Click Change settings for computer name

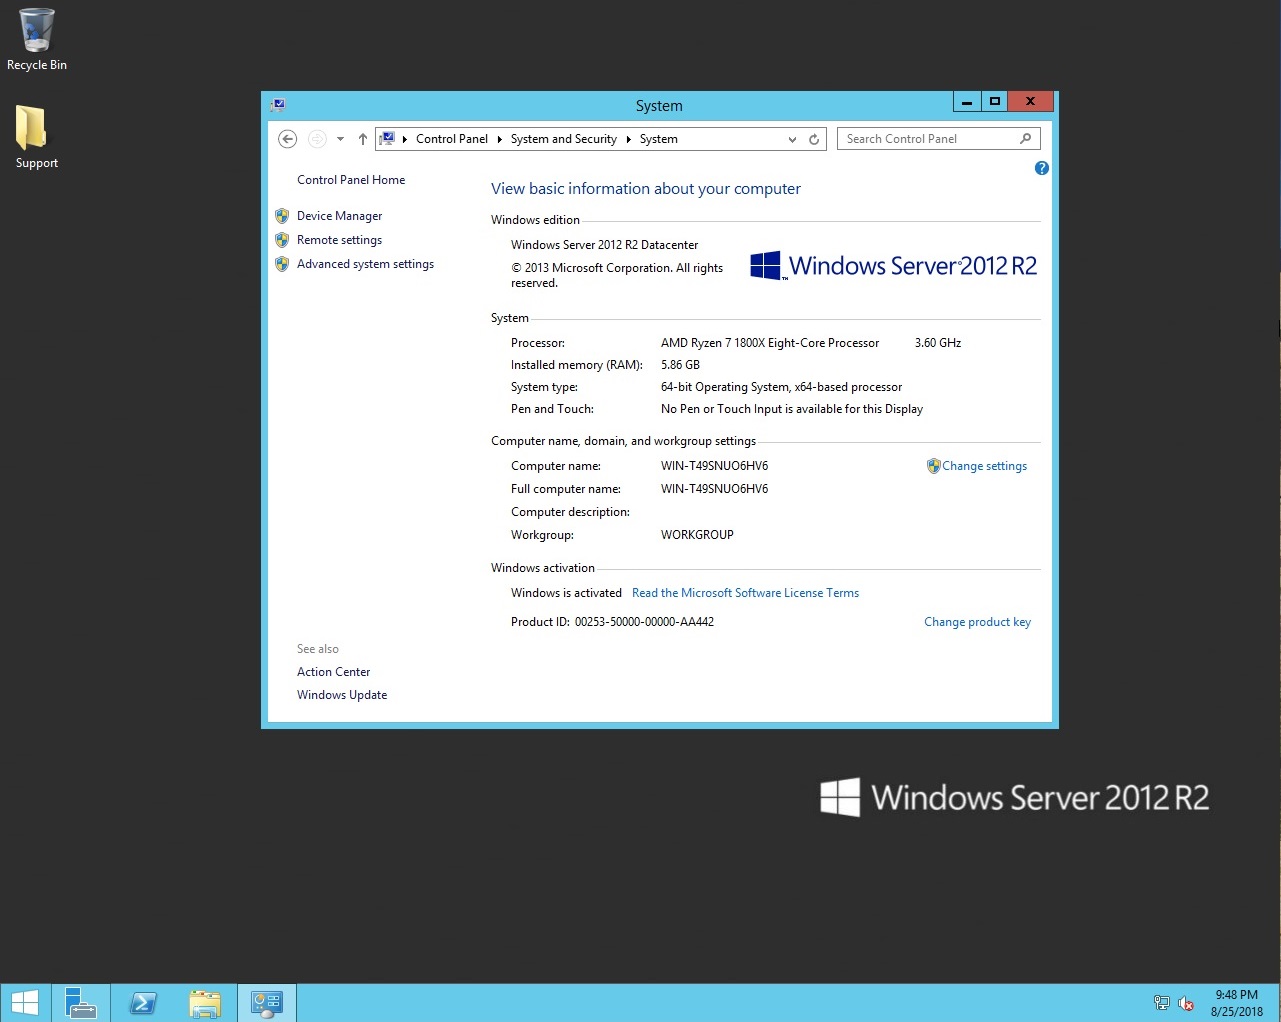coord(984,466)
